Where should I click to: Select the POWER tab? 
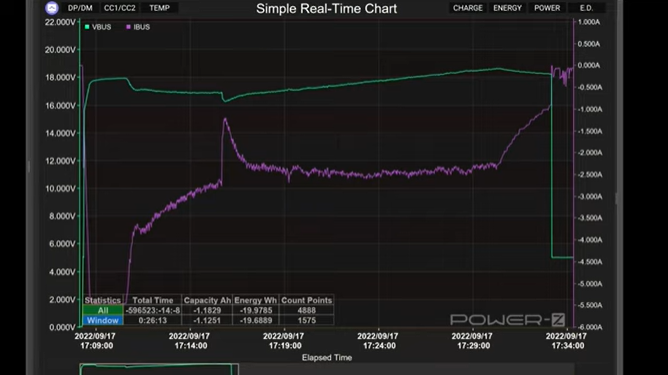(x=547, y=8)
